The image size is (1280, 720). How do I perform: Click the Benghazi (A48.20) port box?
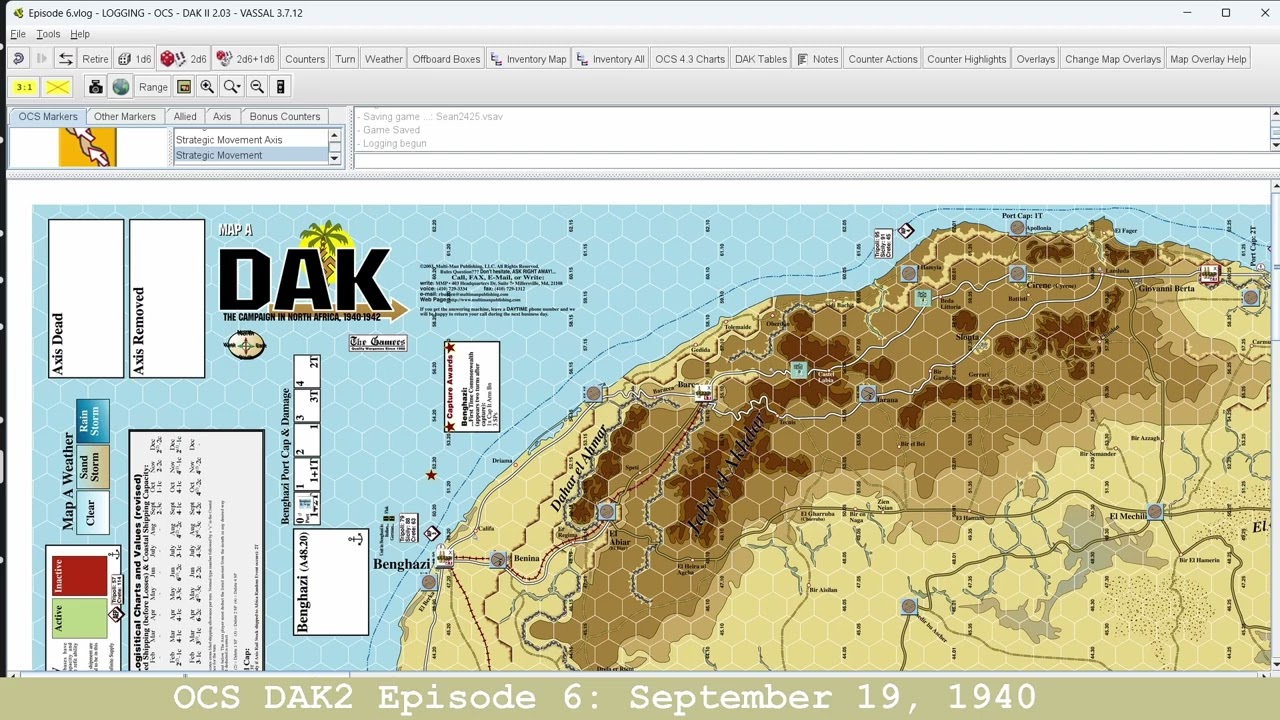pos(331,581)
